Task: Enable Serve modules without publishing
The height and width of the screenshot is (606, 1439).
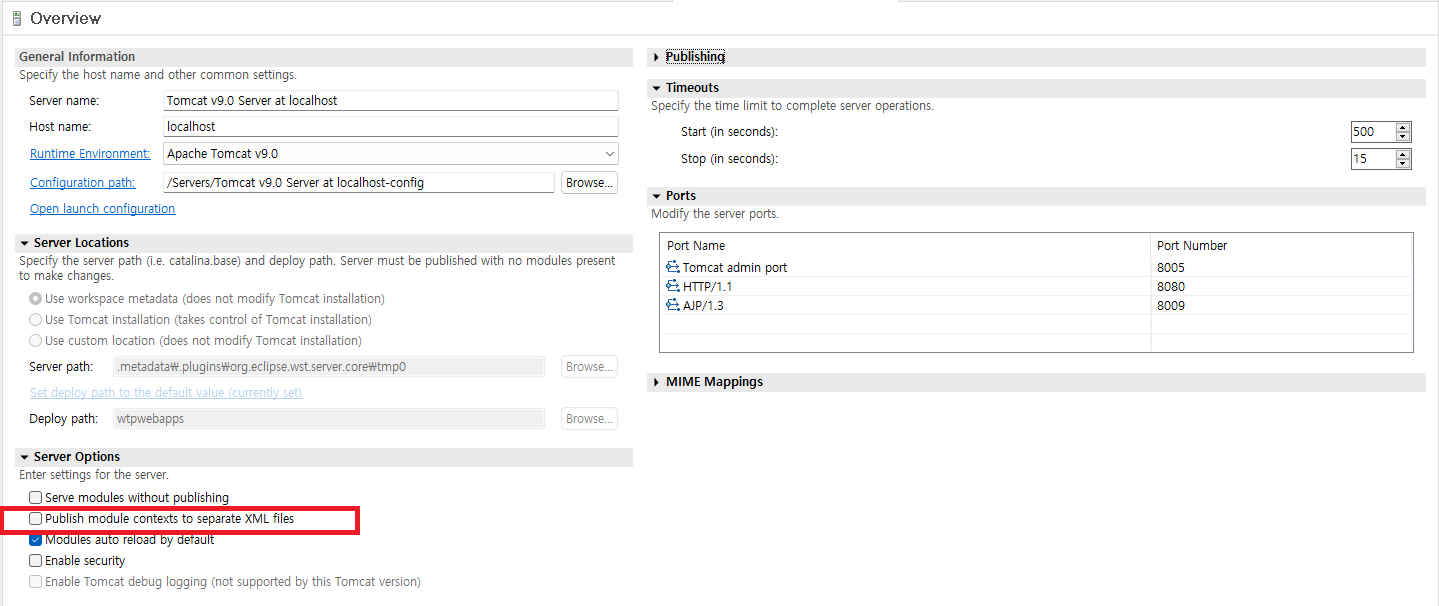Action: coord(36,497)
